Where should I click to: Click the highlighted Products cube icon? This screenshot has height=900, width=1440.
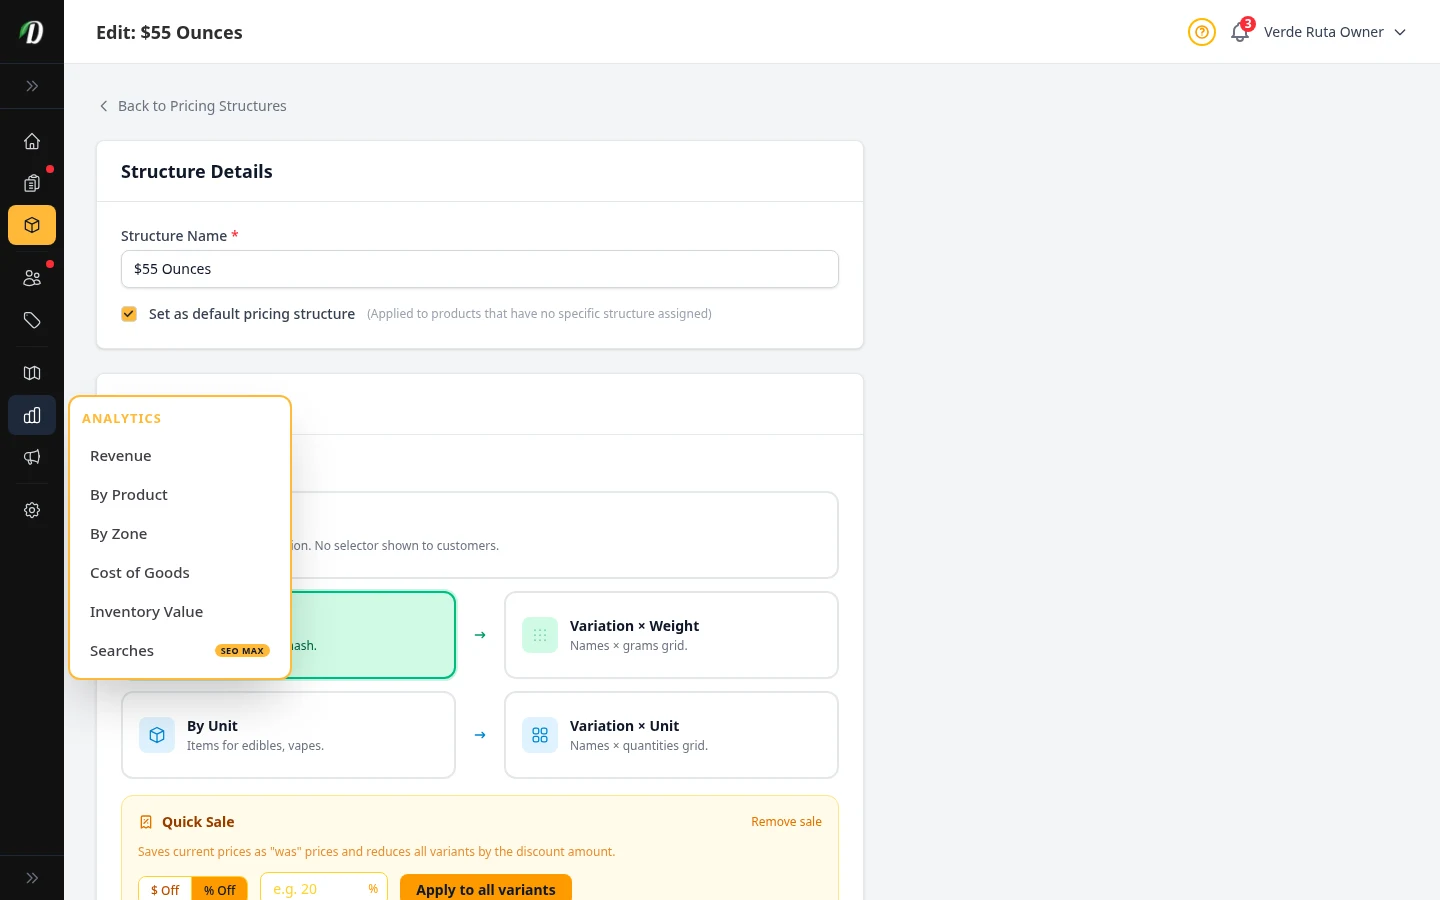32,225
